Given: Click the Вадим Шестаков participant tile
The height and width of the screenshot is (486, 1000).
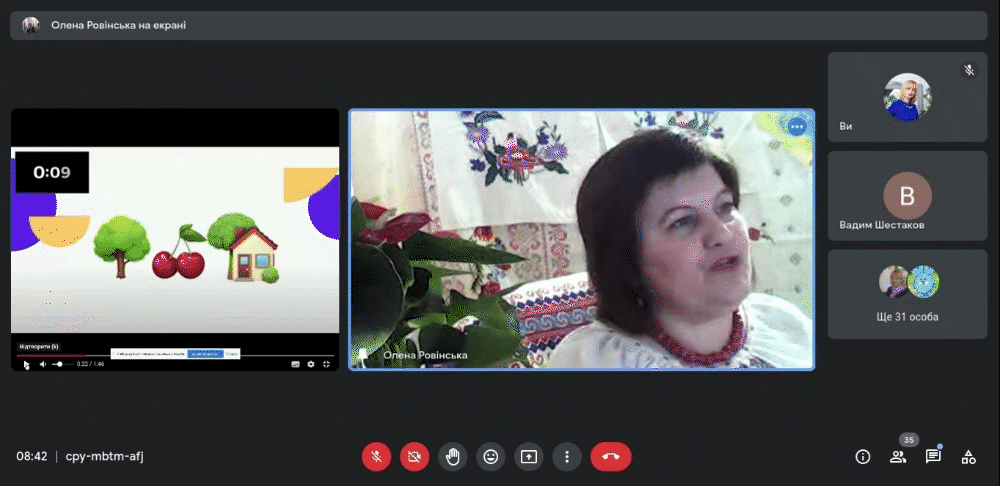Looking at the screenshot, I should [x=907, y=196].
